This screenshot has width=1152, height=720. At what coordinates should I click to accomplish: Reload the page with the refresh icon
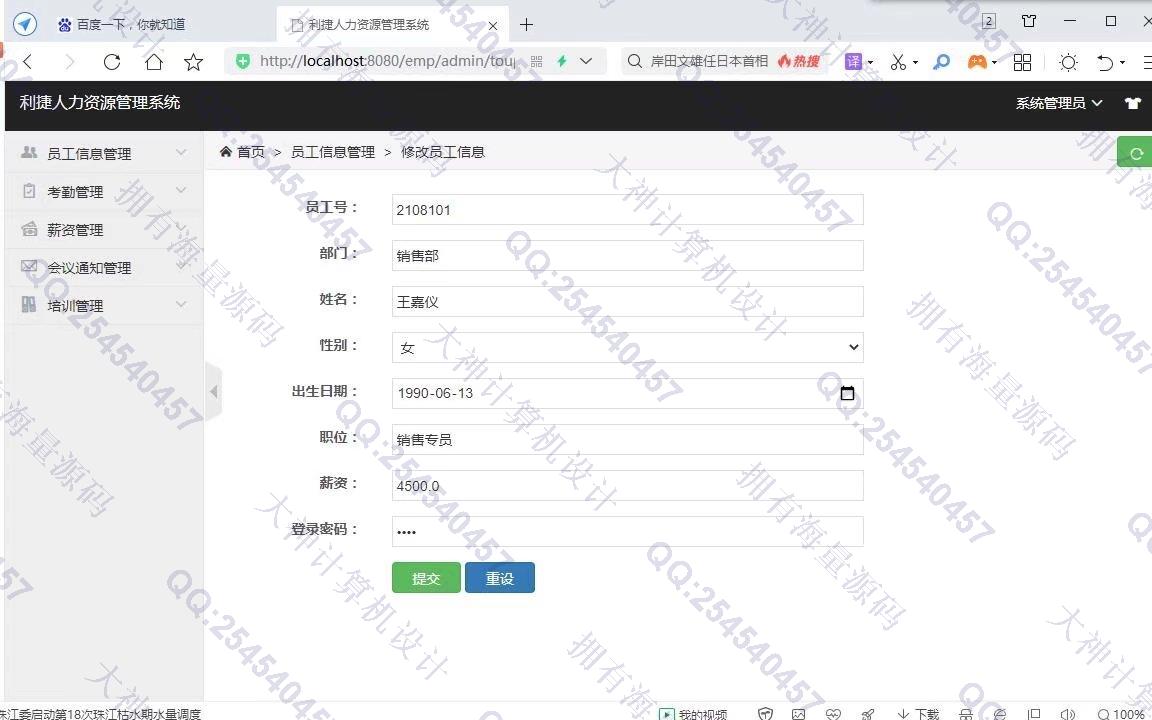tap(112, 62)
